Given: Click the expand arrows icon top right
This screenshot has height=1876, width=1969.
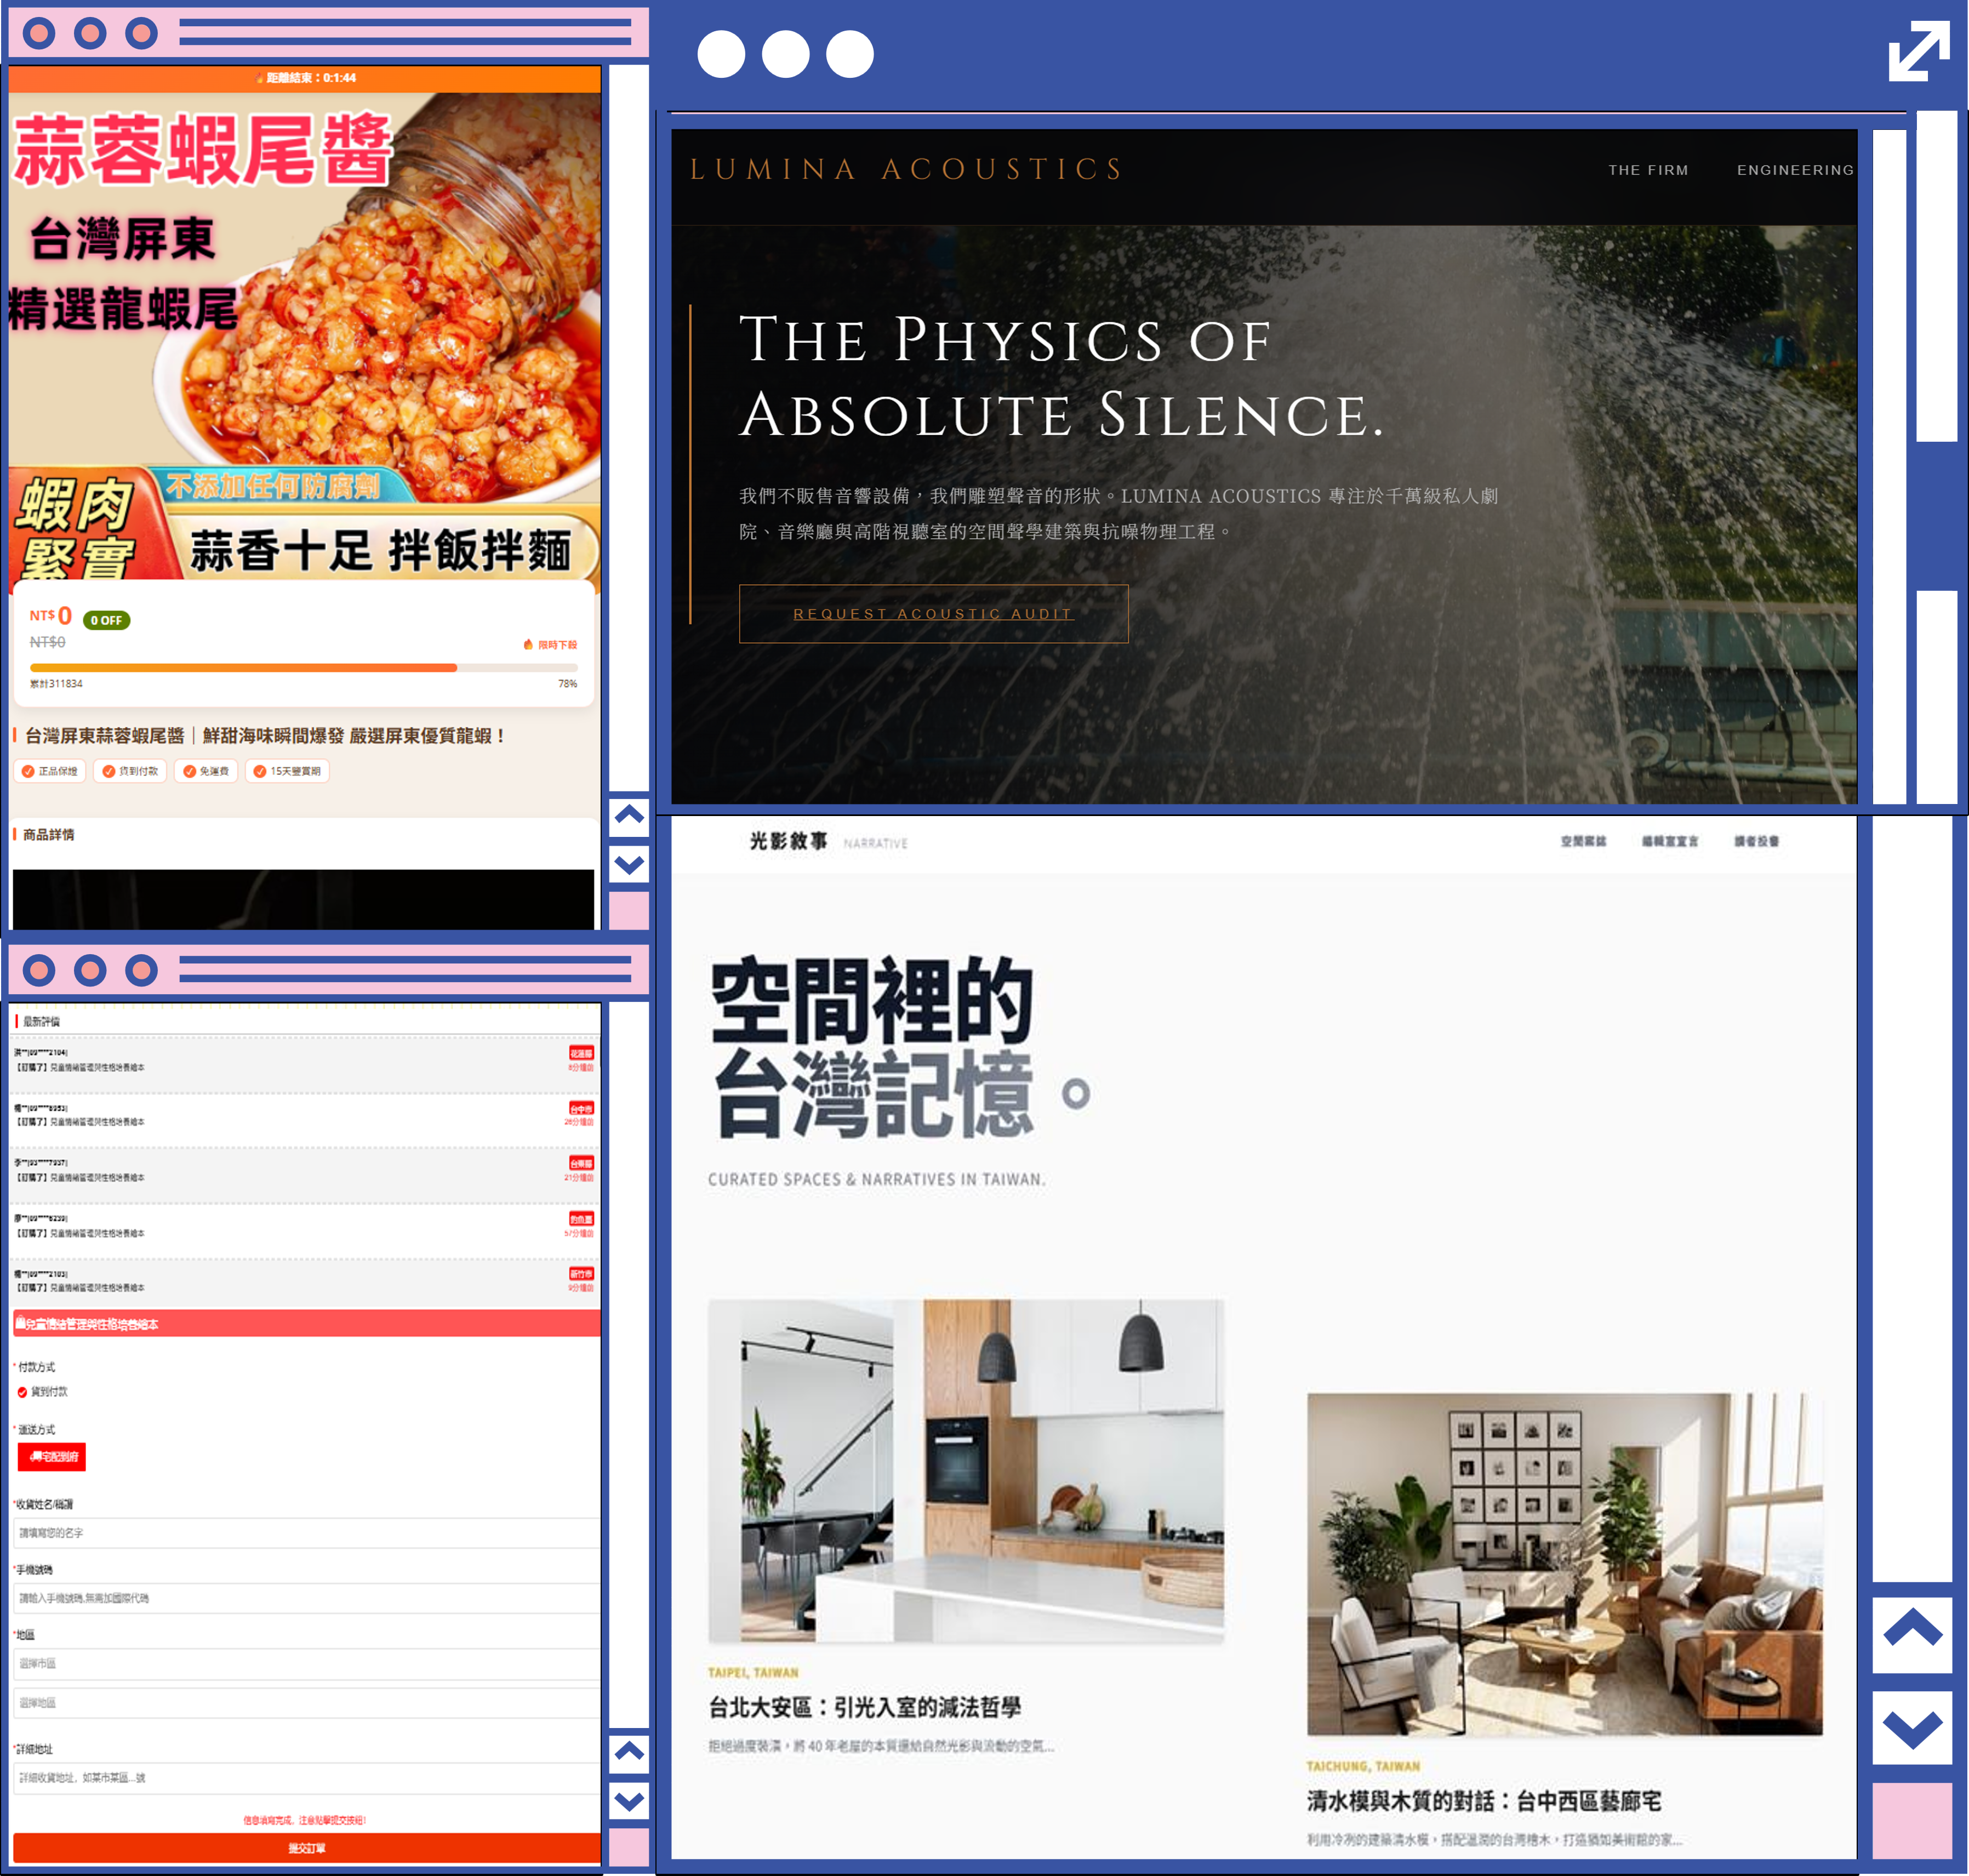Looking at the screenshot, I should [1918, 52].
